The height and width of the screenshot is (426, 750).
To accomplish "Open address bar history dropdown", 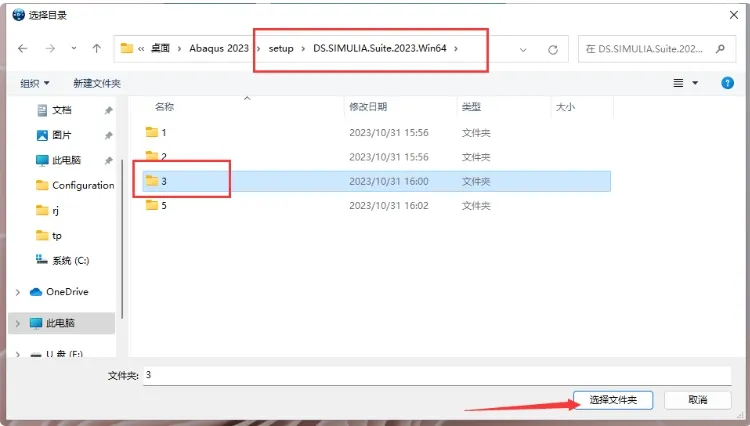I will (523, 49).
